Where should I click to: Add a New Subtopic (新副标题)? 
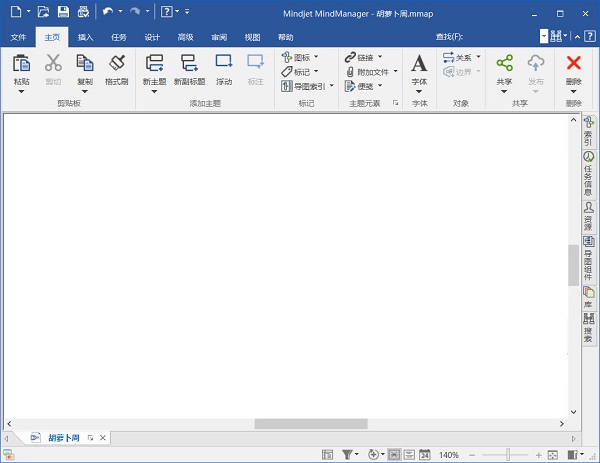(189, 63)
